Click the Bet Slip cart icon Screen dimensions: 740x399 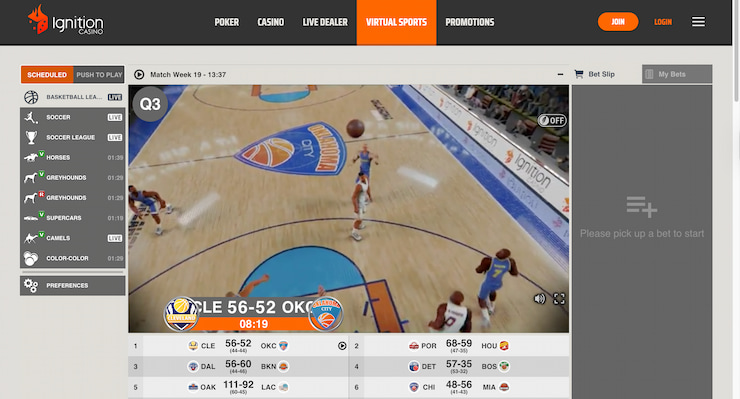click(x=579, y=74)
